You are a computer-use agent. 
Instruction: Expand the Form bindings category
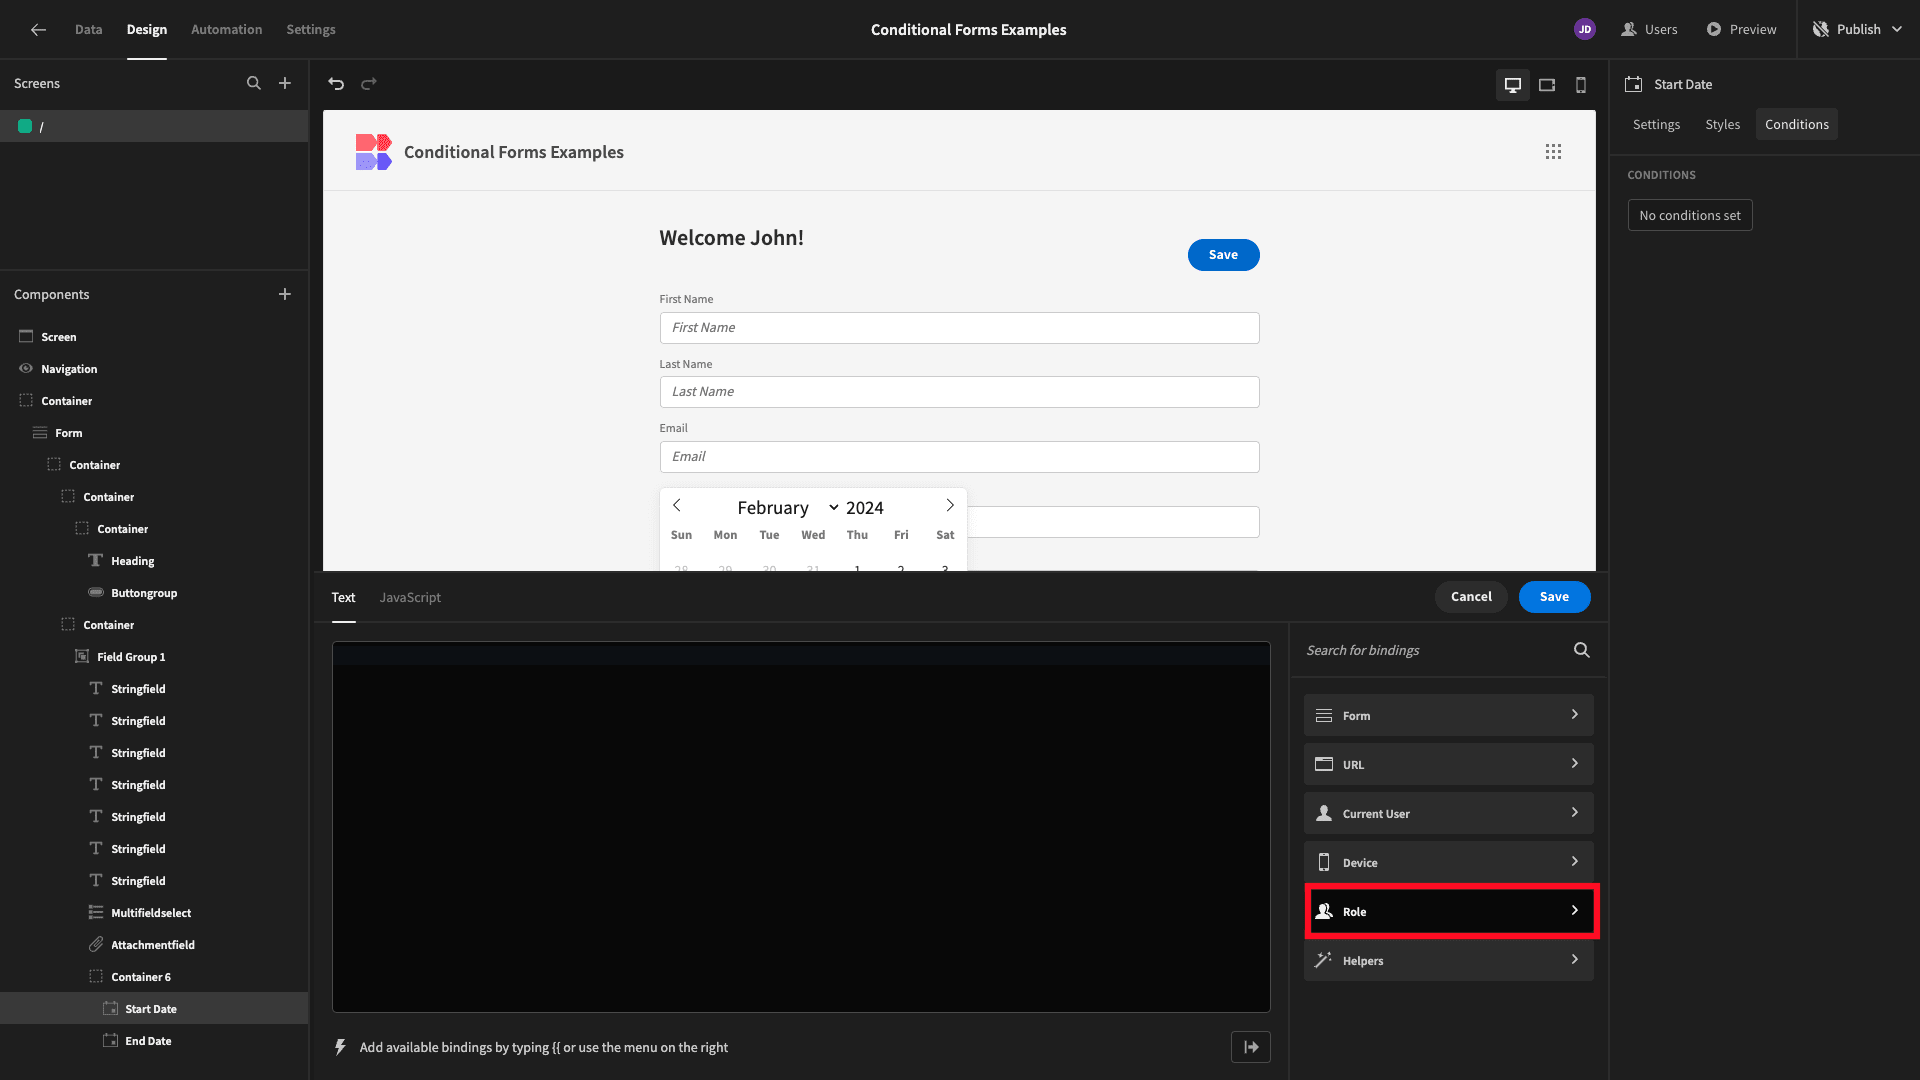tap(1448, 715)
